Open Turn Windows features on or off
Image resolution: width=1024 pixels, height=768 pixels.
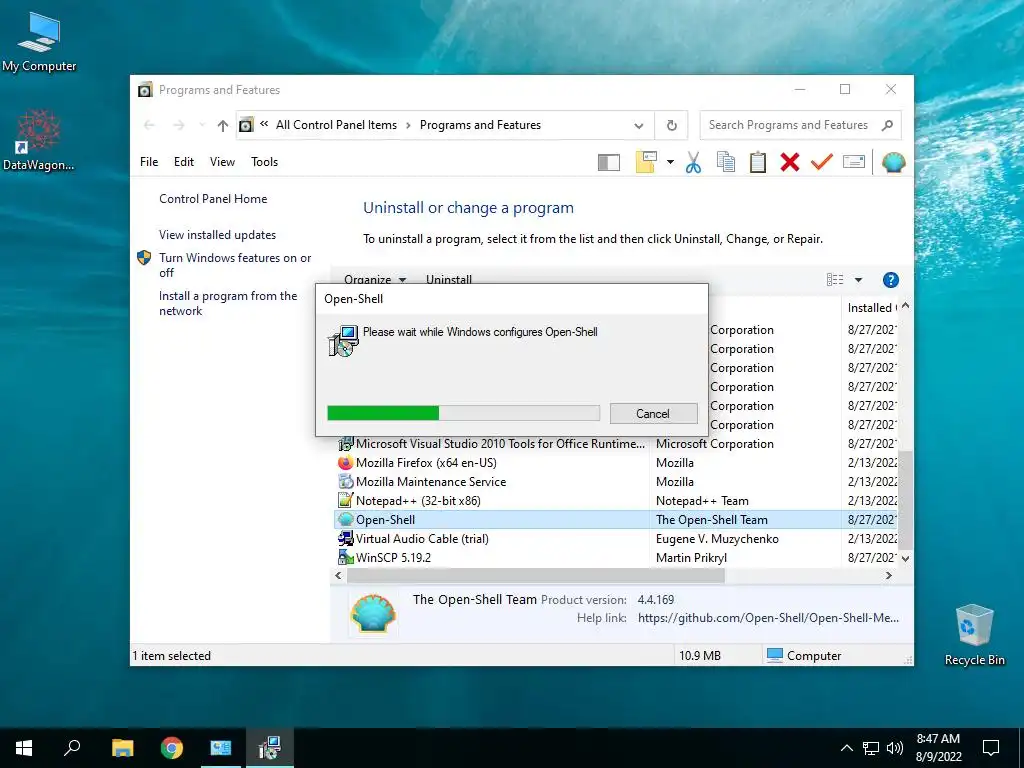coord(235,265)
